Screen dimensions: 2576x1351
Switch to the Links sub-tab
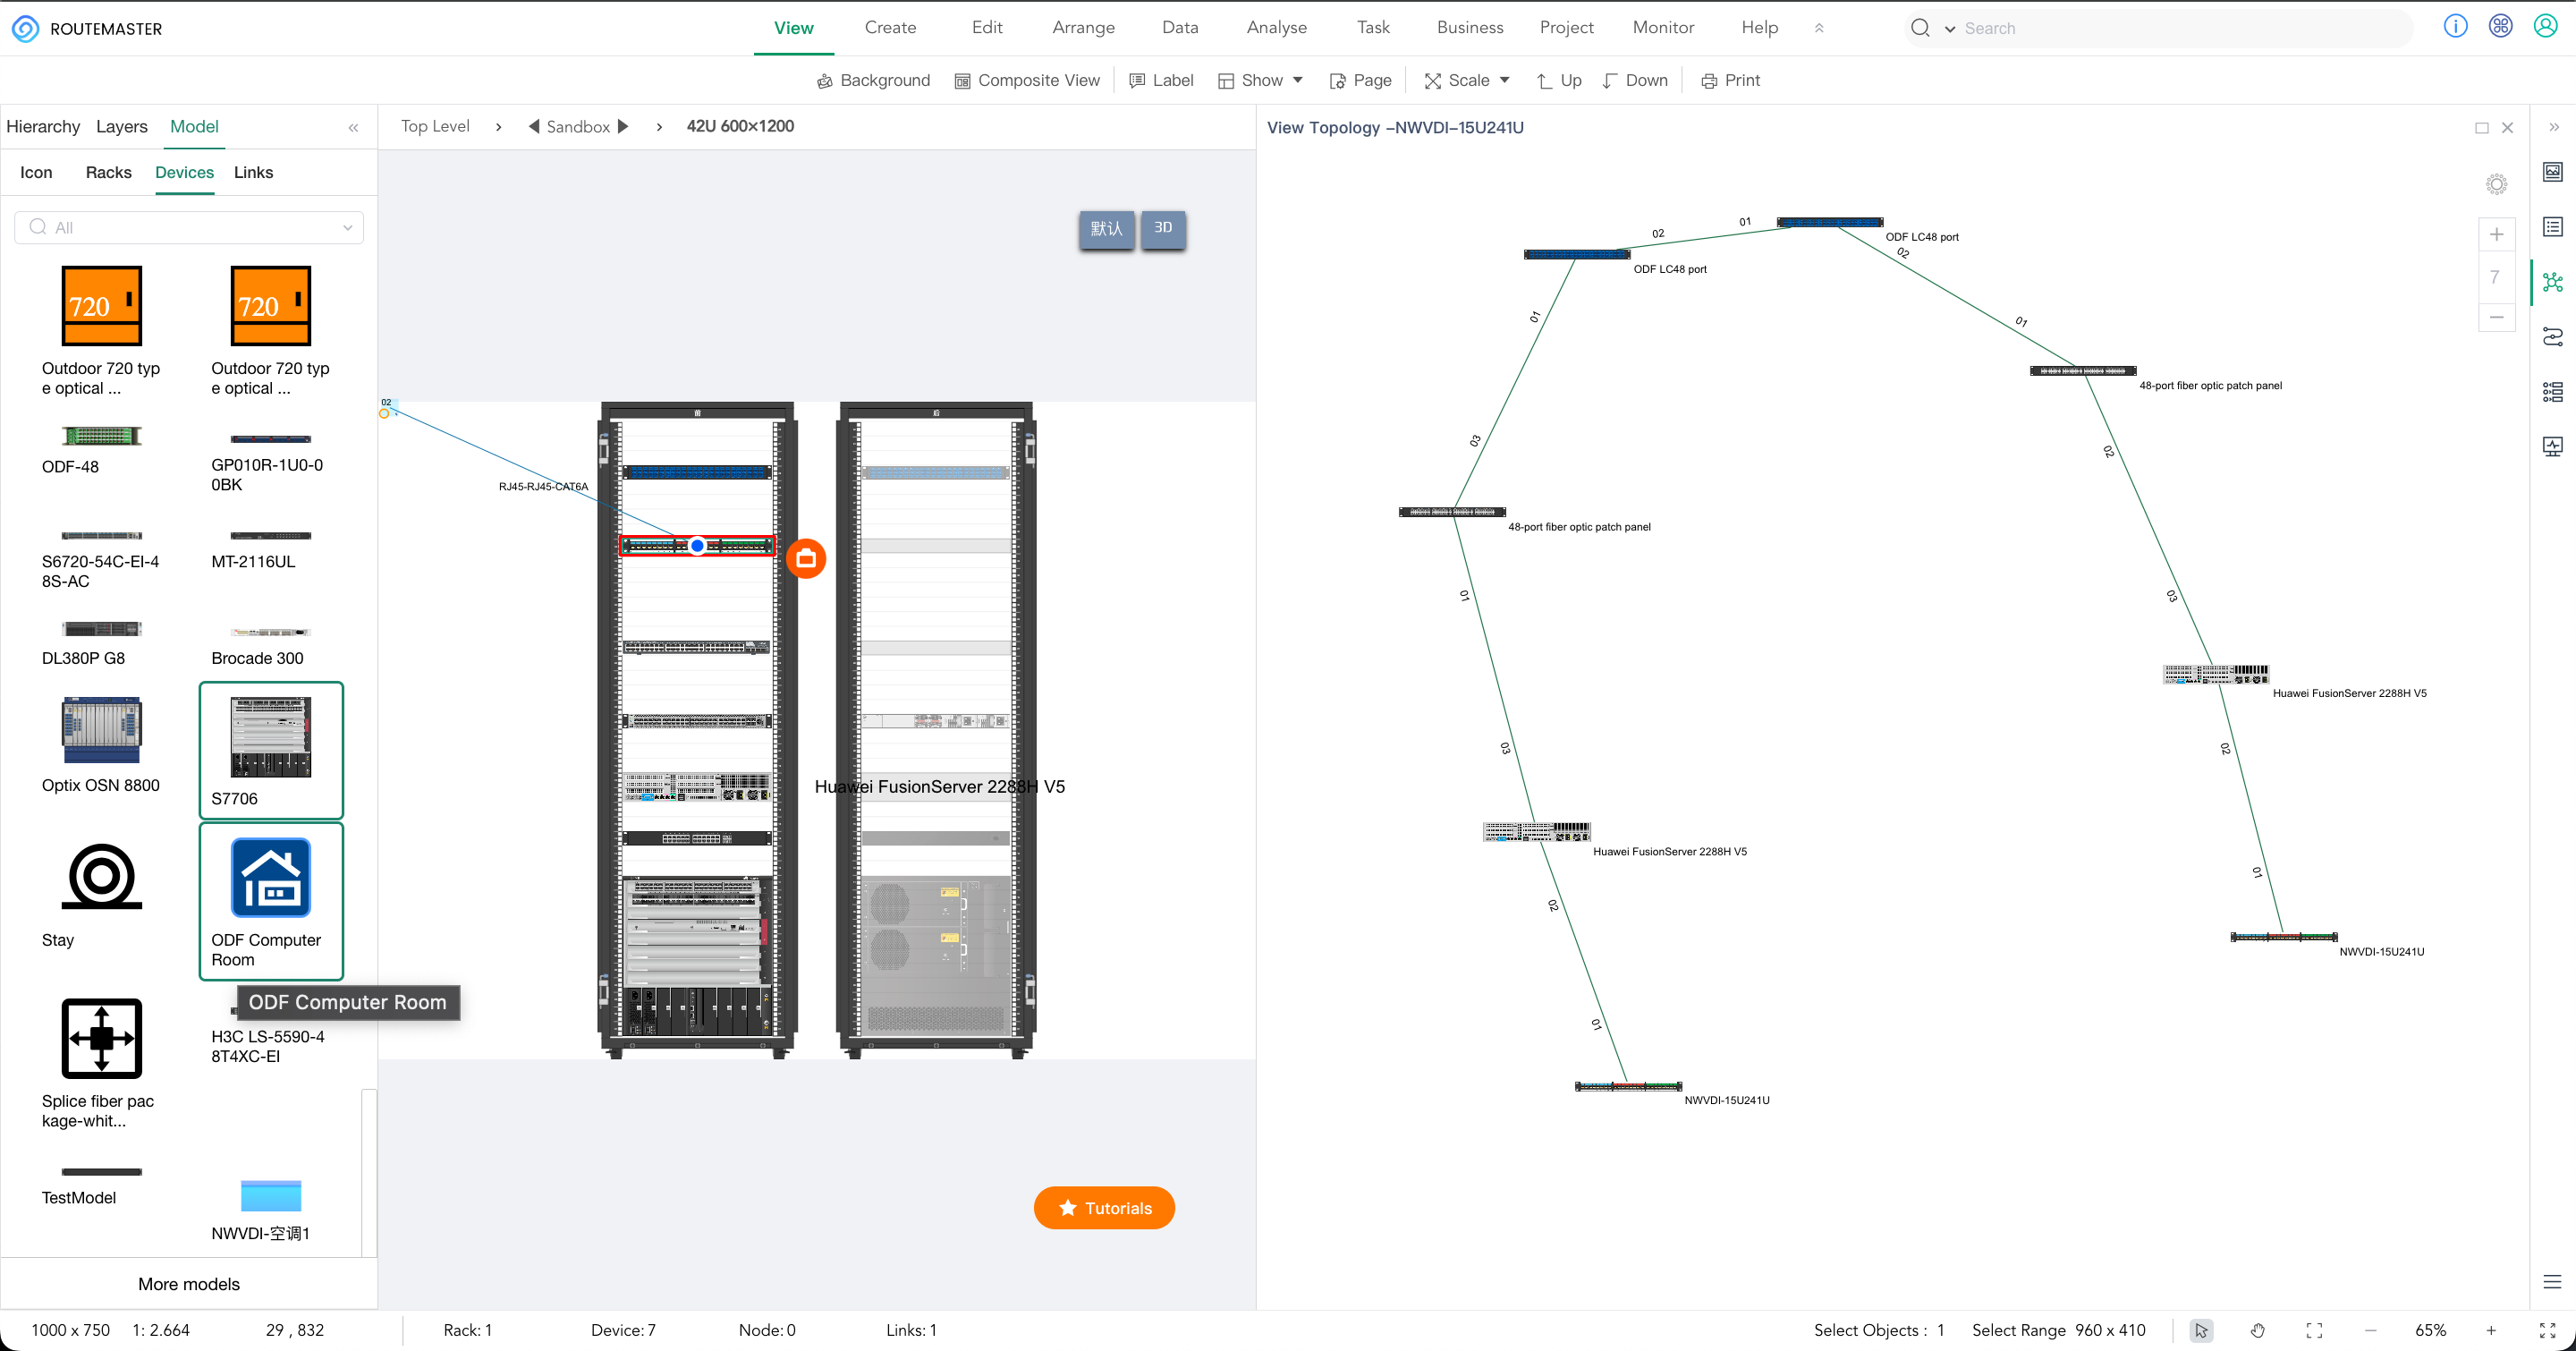pyautogui.click(x=253, y=173)
